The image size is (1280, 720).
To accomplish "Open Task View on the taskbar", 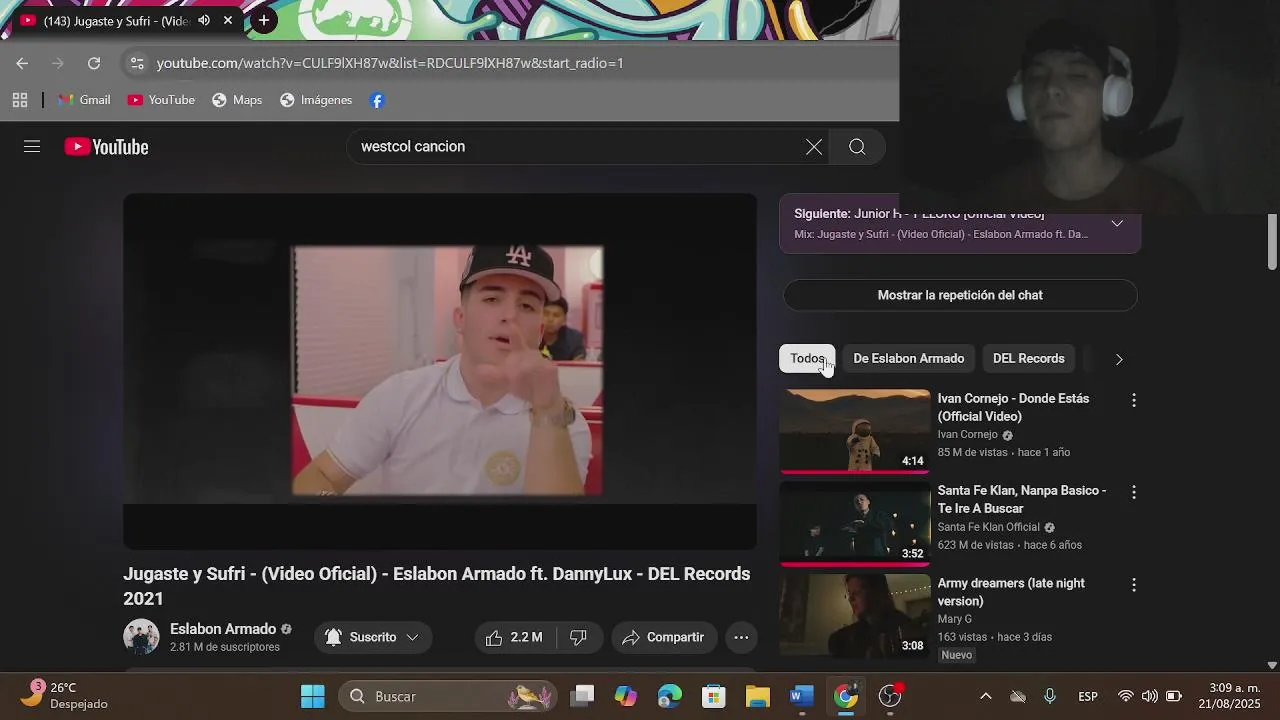I will 583,696.
